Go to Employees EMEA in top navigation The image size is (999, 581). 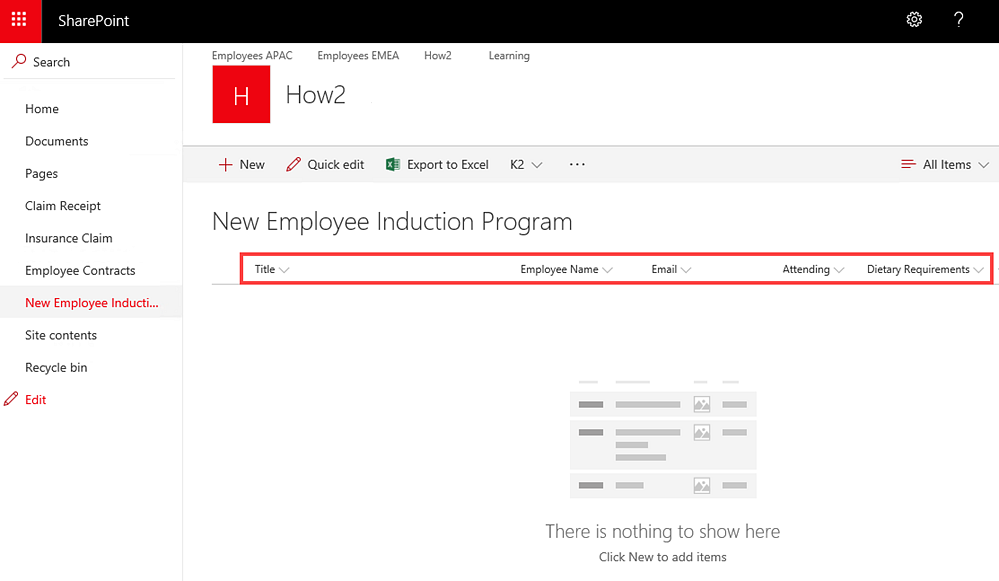coord(358,56)
